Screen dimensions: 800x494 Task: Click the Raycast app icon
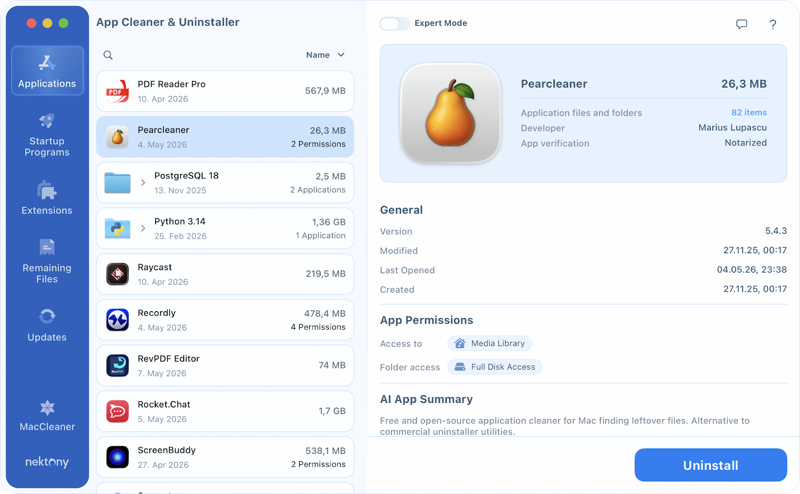pos(117,274)
